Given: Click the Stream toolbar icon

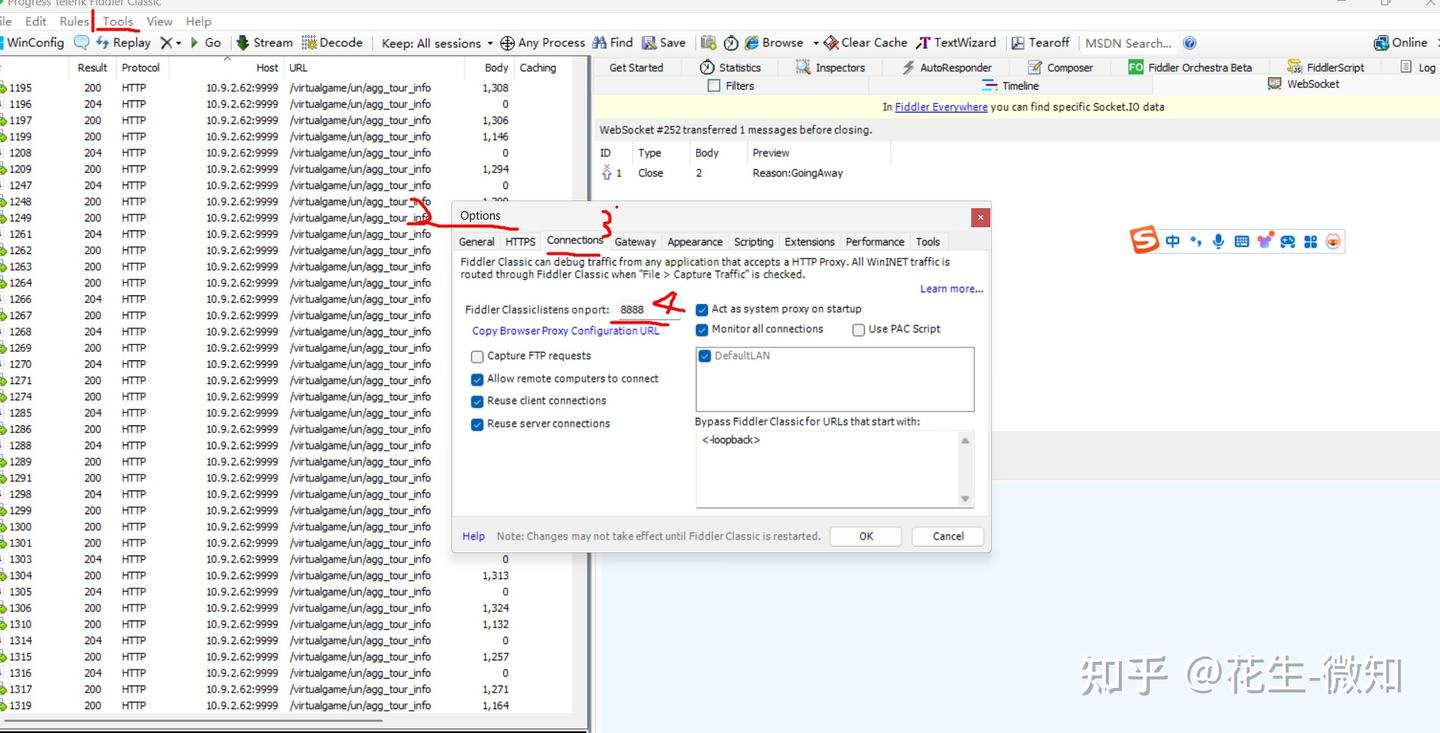Looking at the screenshot, I should click(264, 43).
